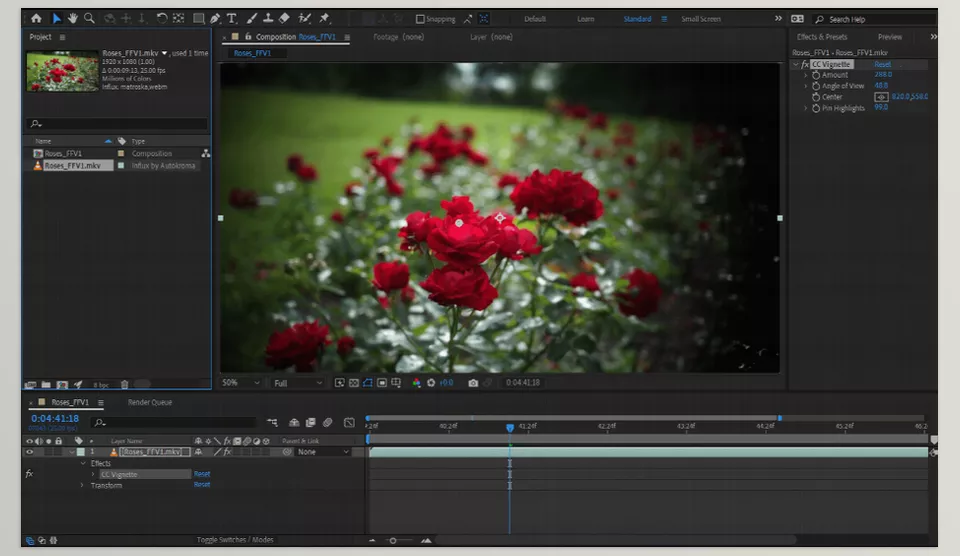Select the Zoom magnifier tool
The width and height of the screenshot is (960, 556).
click(x=89, y=18)
